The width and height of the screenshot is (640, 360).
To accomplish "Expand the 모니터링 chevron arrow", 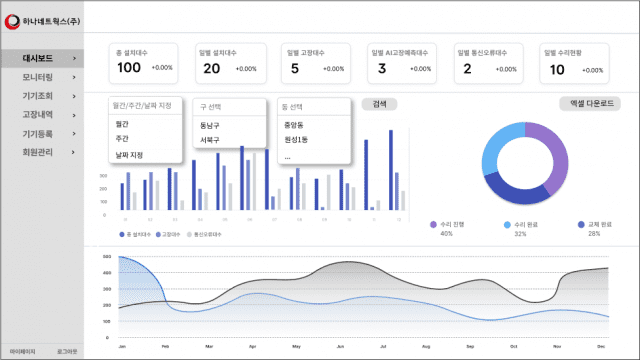I will tap(74, 77).
